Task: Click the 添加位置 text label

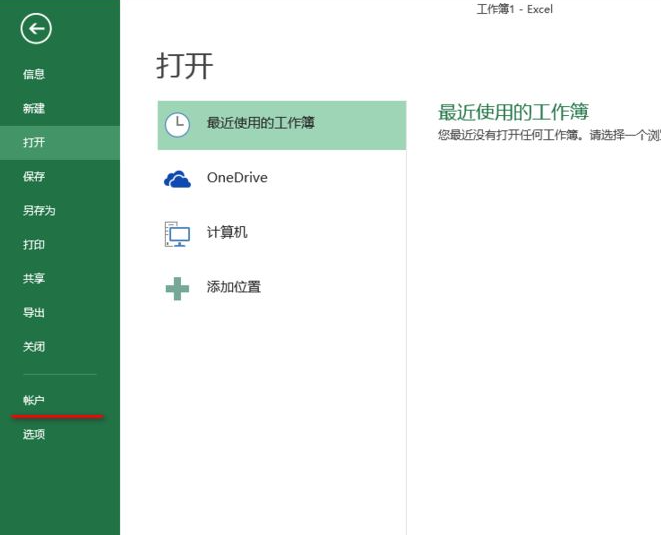Action: [x=234, y=287]
